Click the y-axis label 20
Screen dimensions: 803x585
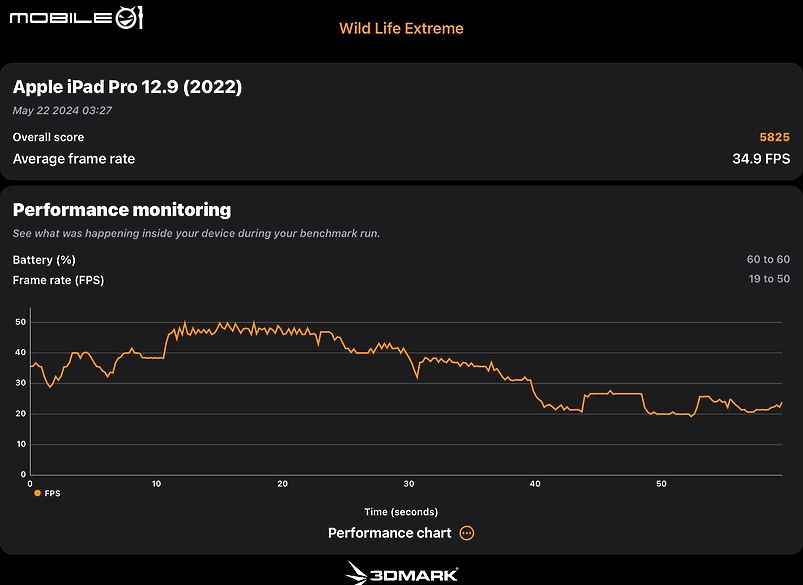(x=20, y=414)
